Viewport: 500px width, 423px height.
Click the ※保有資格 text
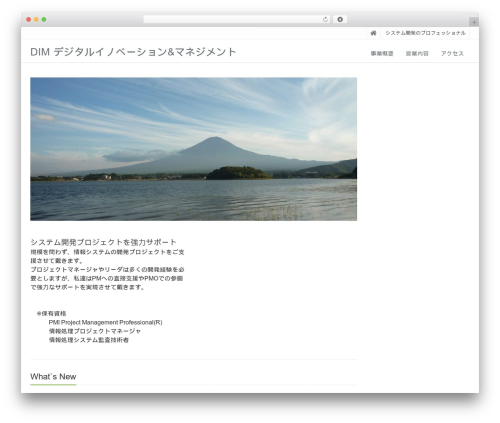pos(51,313)
